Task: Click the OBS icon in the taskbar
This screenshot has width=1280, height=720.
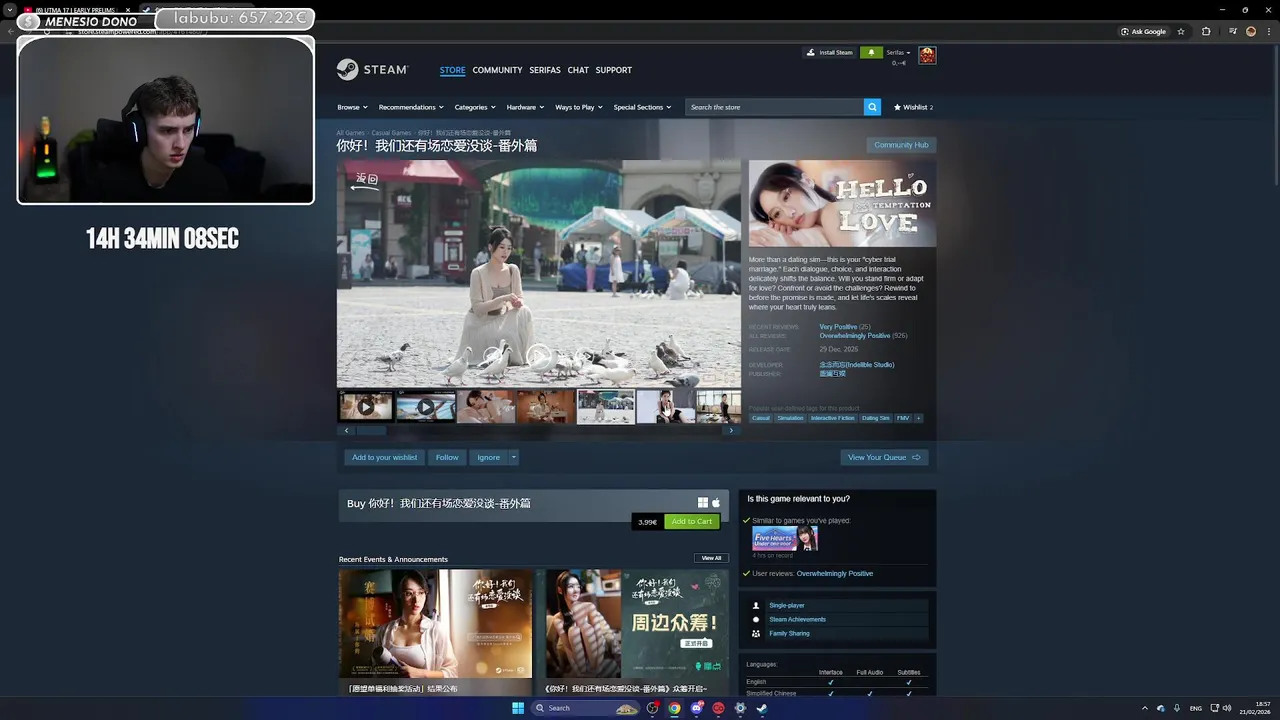Action: [x=653, y=708]
